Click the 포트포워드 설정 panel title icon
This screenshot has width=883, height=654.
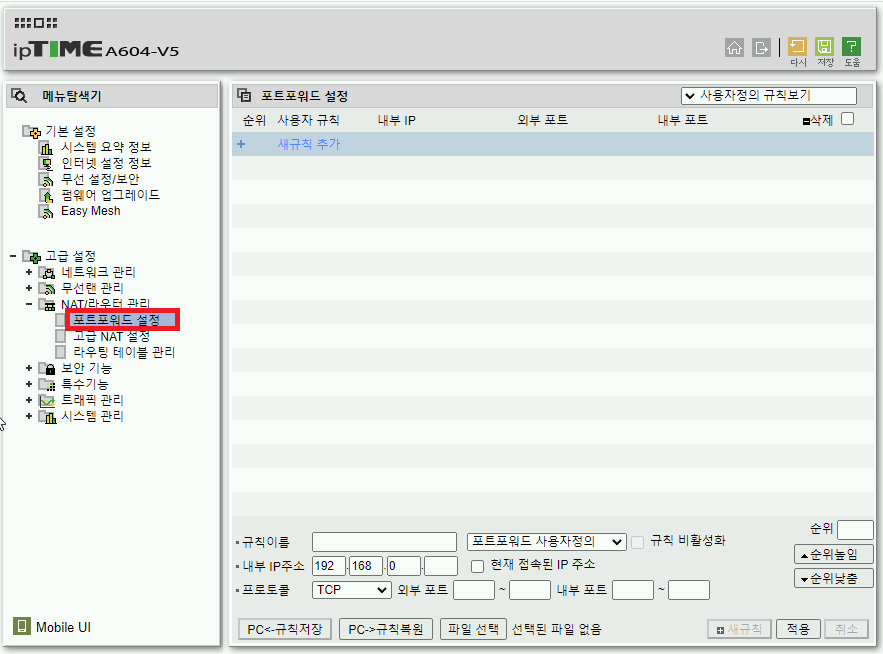244,95
